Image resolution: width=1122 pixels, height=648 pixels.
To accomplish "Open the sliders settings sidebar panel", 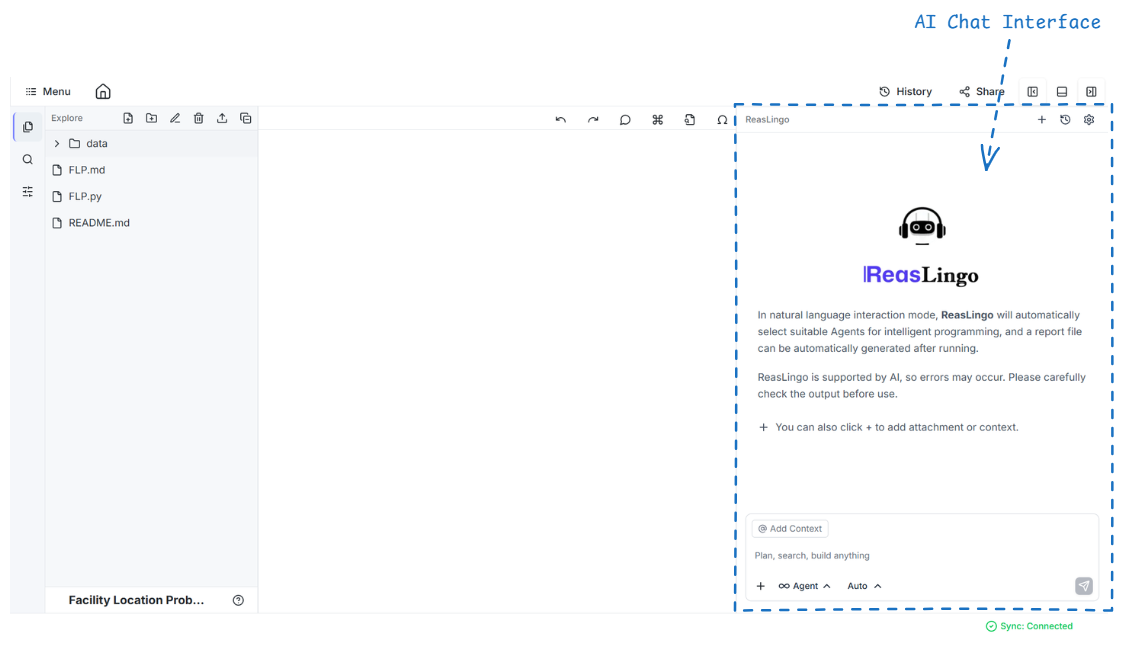I will (x=28, y=192).
